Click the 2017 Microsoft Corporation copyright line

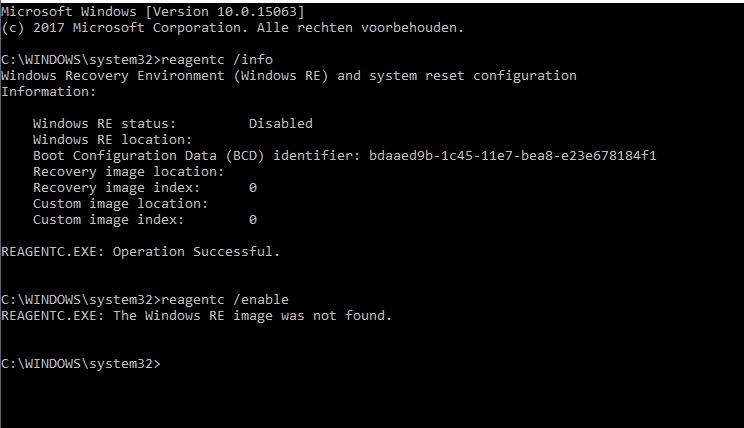click(x=232, y=27)
